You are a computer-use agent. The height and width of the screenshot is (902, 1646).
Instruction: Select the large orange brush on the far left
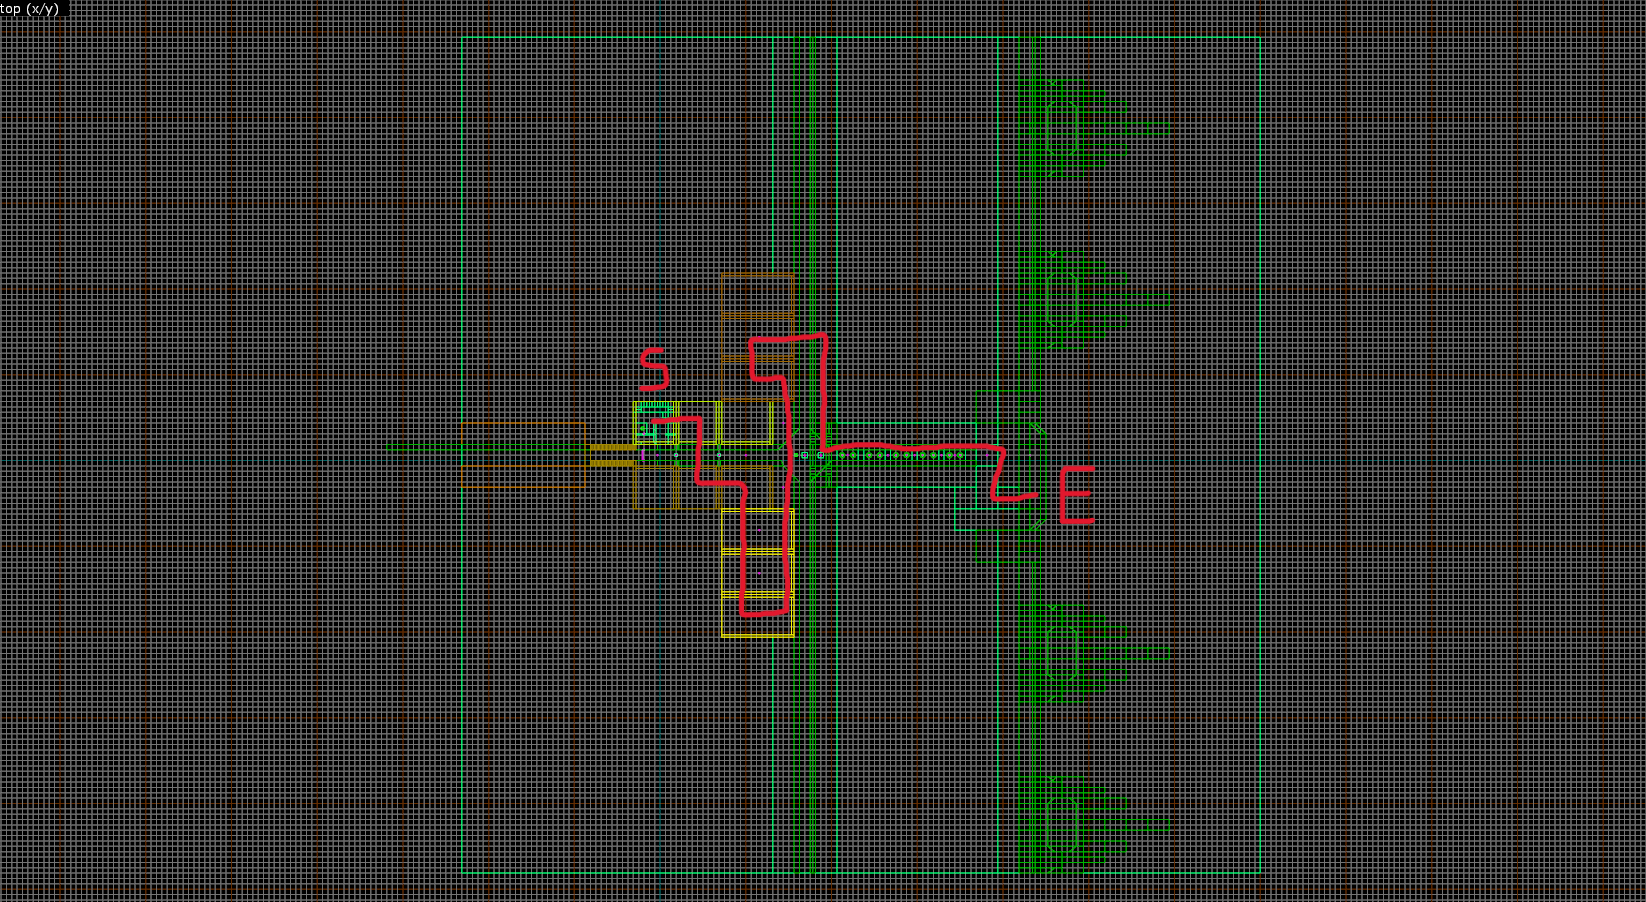tap(523, 454)
